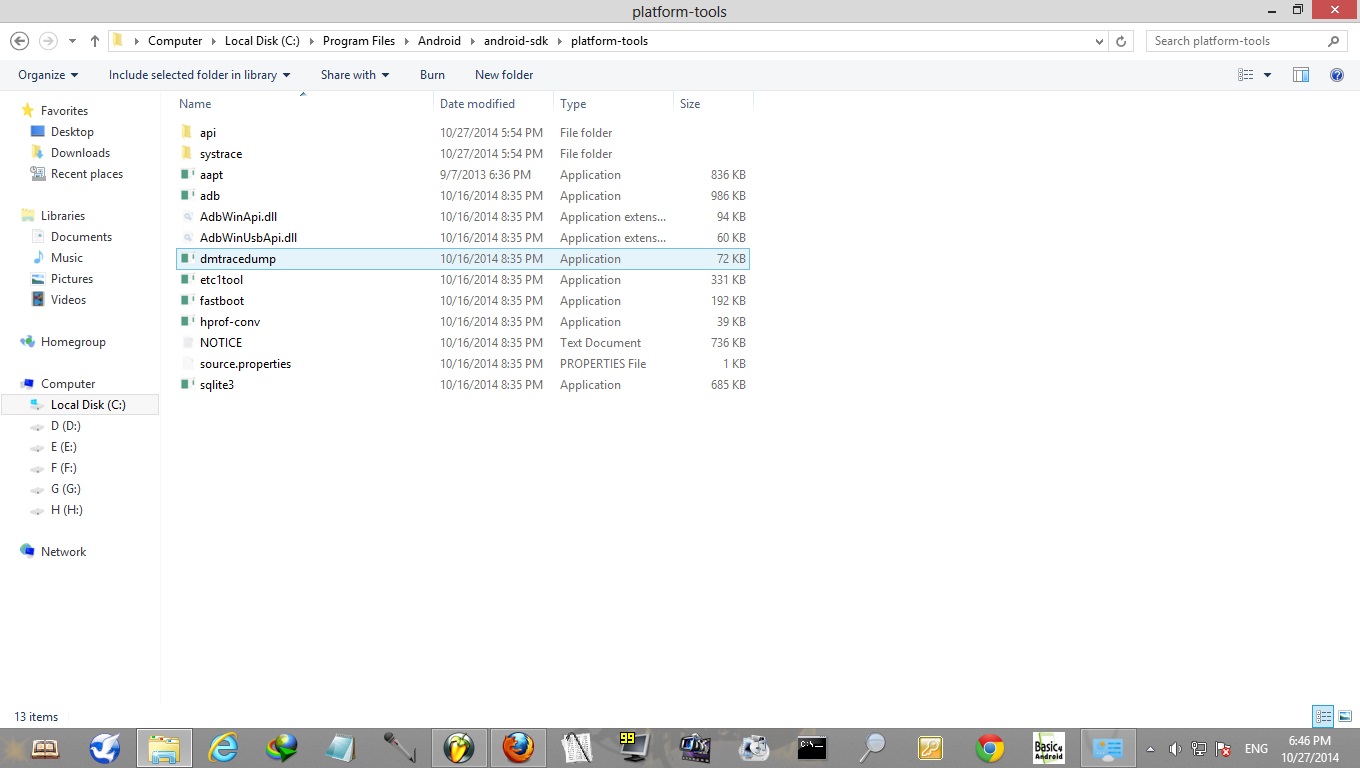Click the Refresh button next to address bar
The width and height of the screenshot is (1360, 768).
click(1121, 41)
